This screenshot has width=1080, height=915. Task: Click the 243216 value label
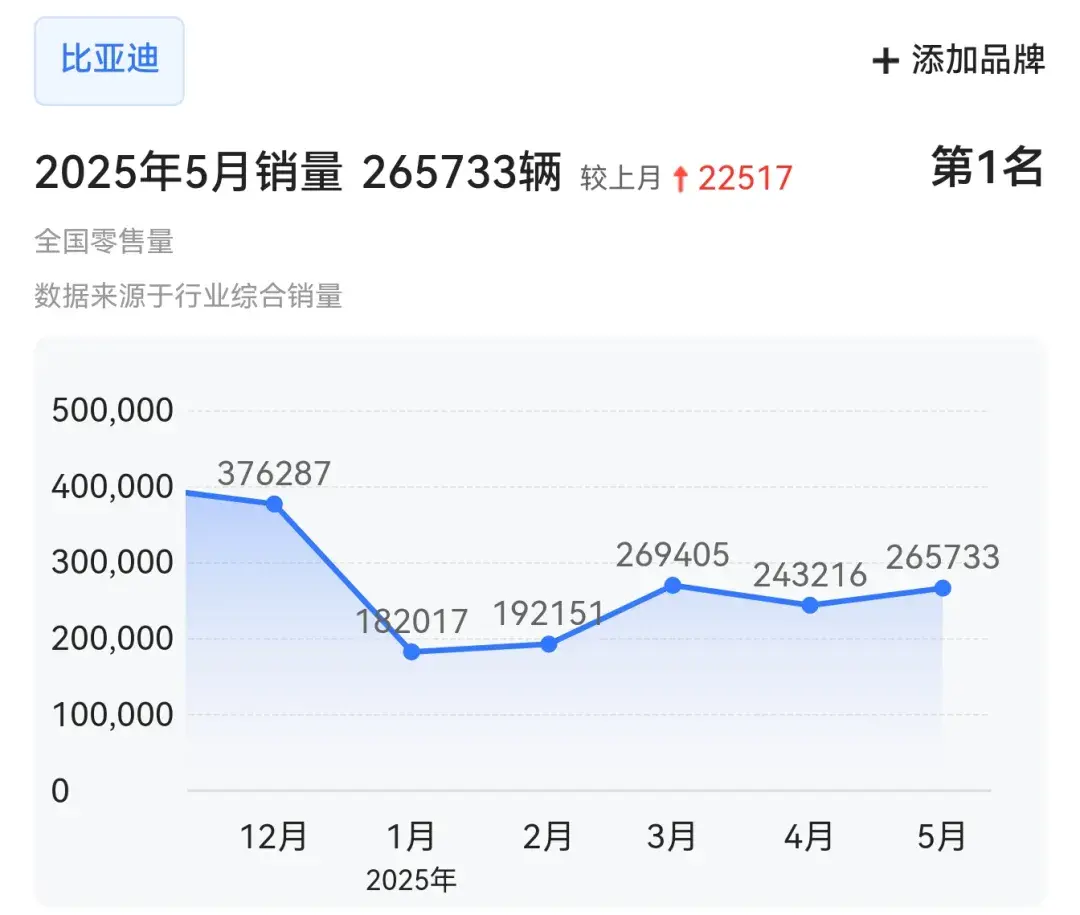810,575
